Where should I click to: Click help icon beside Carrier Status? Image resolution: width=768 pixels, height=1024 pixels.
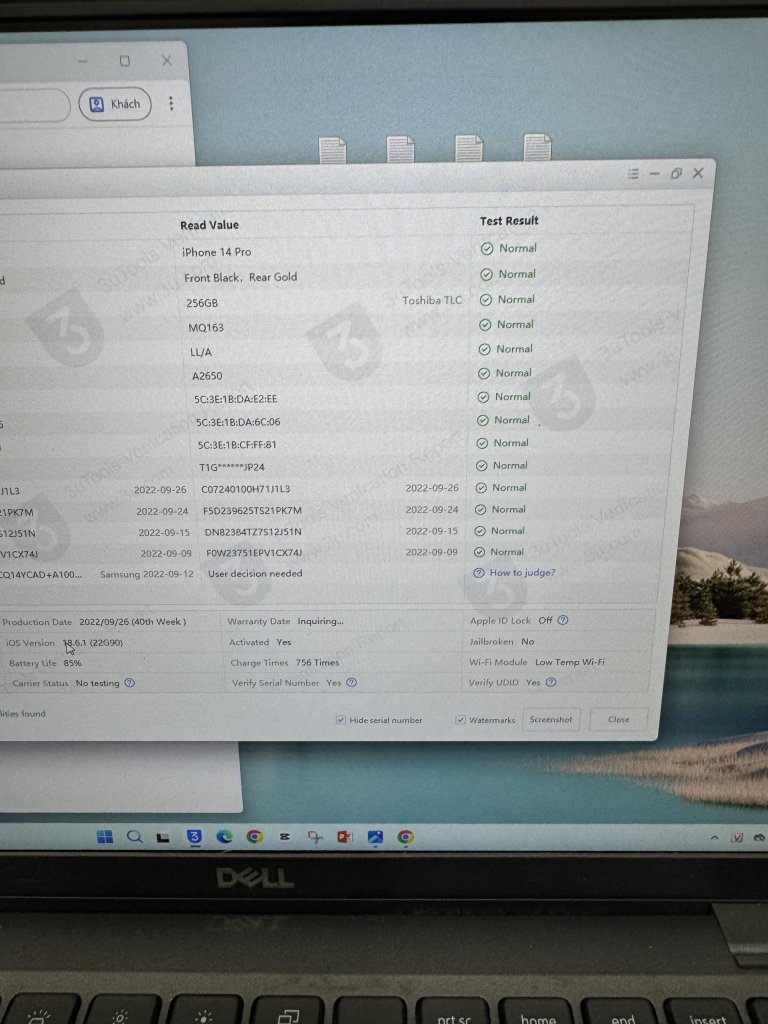point(129,683)
